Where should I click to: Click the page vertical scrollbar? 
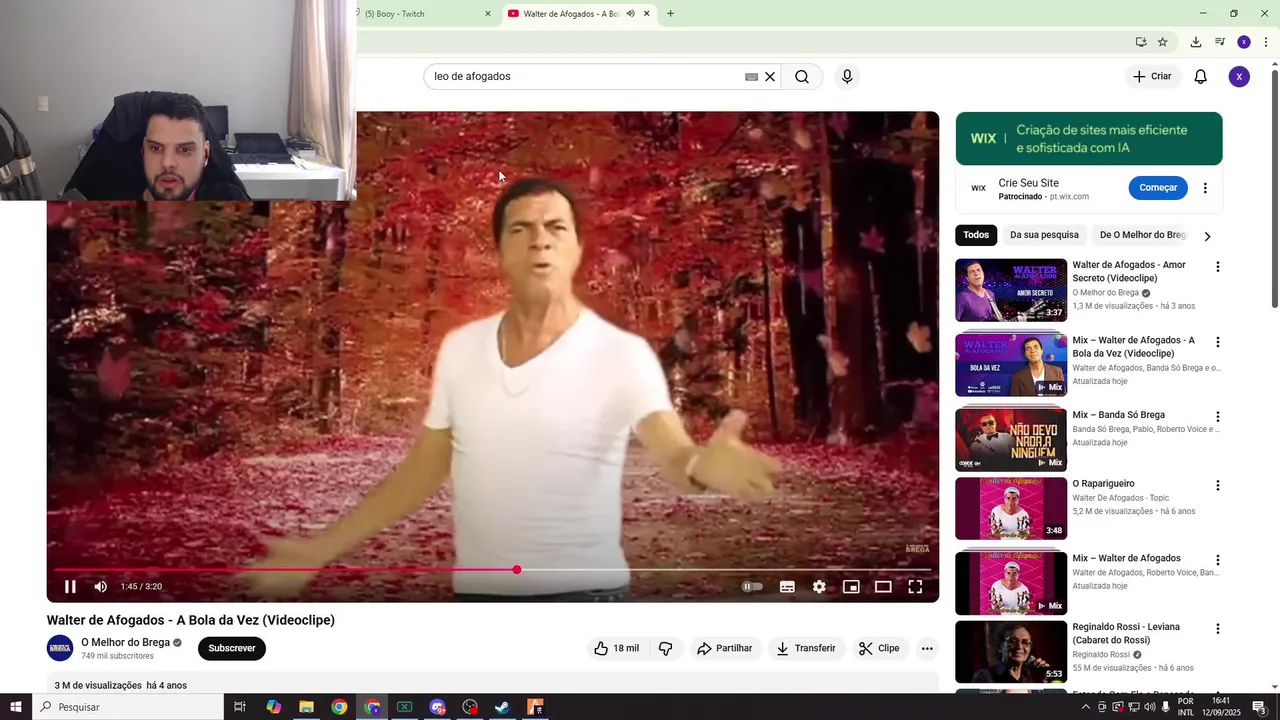[1274, 190]
